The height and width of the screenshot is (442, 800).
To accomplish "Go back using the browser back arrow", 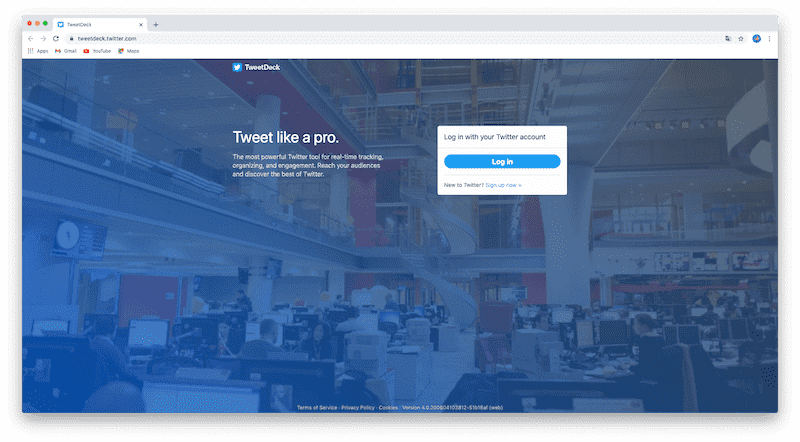I will point(30,38).
